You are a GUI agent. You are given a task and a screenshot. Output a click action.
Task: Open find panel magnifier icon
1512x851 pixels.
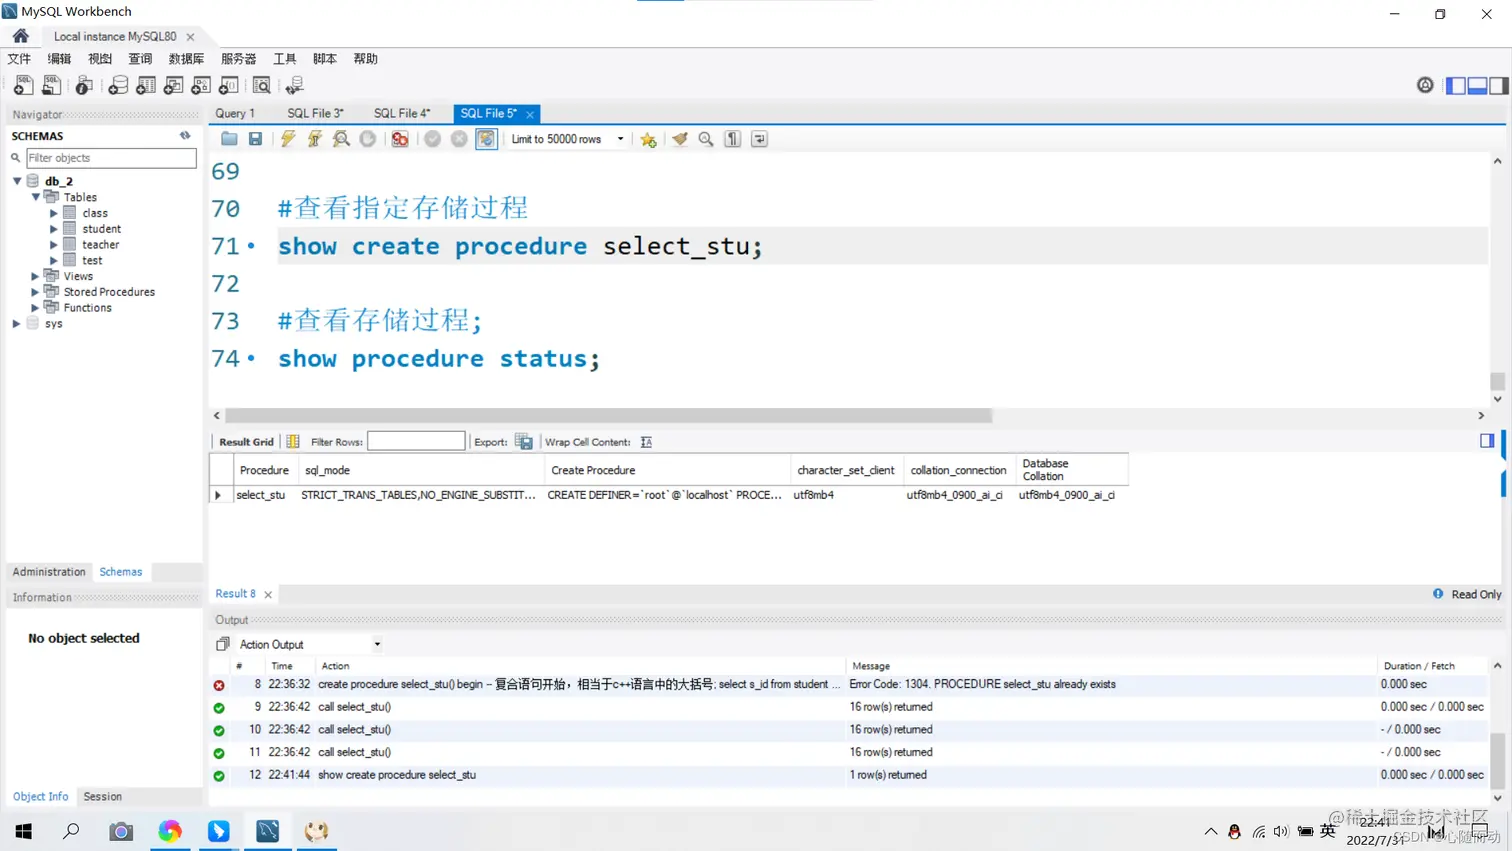coord(706,139)
